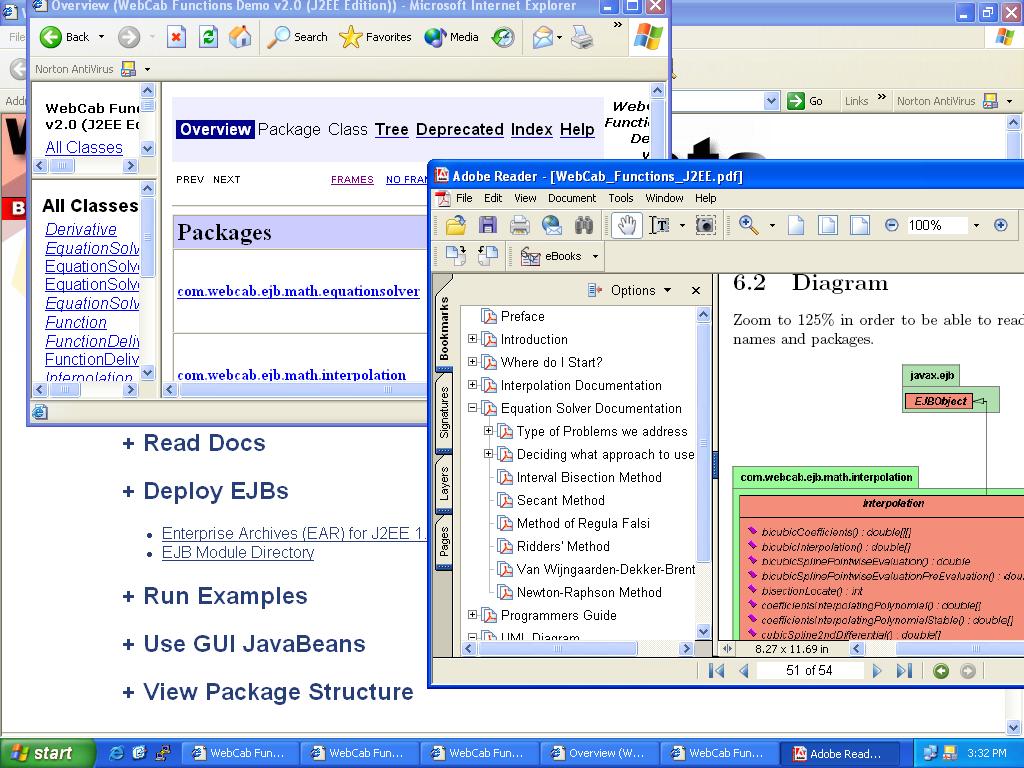Close the bookmarks panel with X

click(696, 291)
